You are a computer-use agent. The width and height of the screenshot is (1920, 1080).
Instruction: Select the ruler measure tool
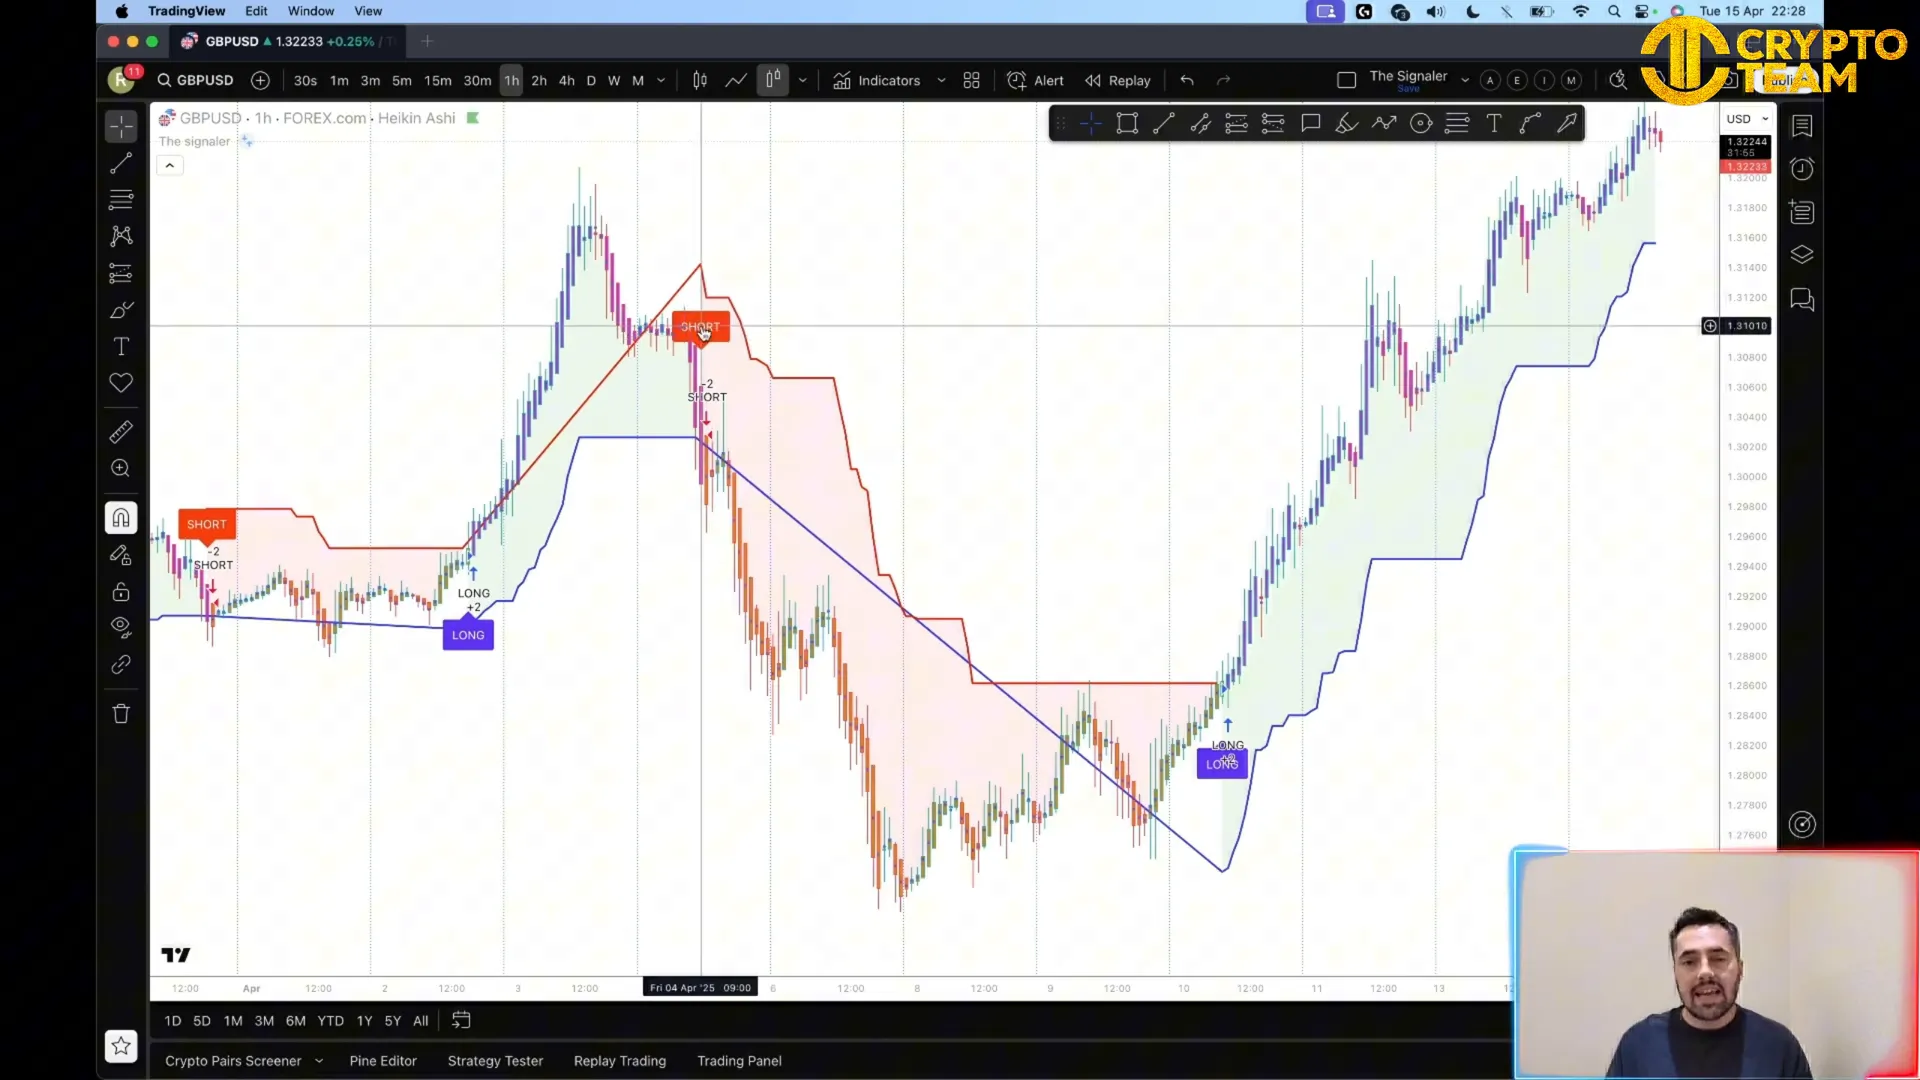(x=121, y=432)
